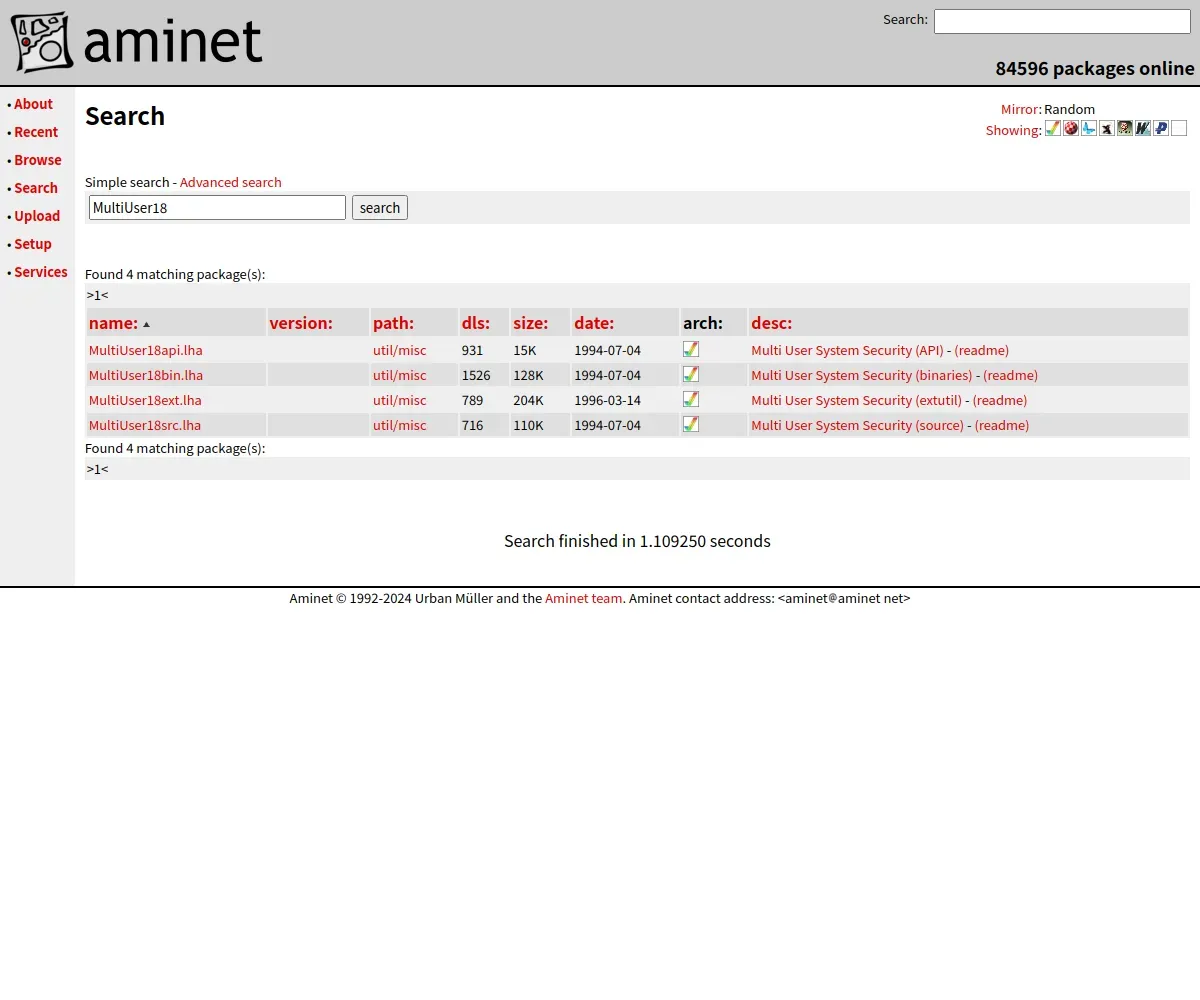This screenshot has height=1000, width=1200.
Task: Open Multi User System Security (API) description
Action: pyautogui.click(x=847, y=350)
